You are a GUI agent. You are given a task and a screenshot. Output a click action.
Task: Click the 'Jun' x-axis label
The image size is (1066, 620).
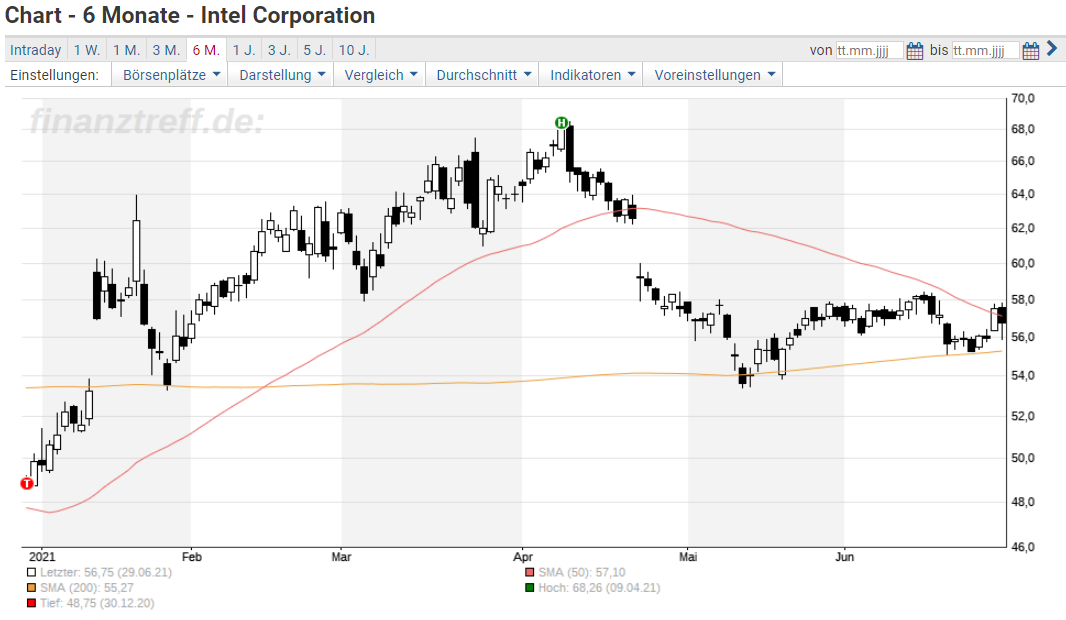(x=844, y=557)
